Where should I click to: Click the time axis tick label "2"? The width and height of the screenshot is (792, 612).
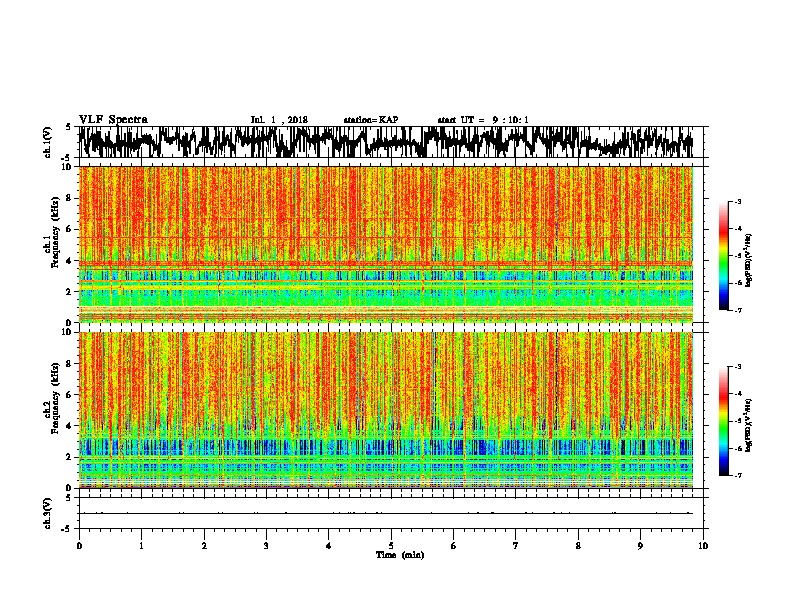pyautogui.click(x=204, y=546)
